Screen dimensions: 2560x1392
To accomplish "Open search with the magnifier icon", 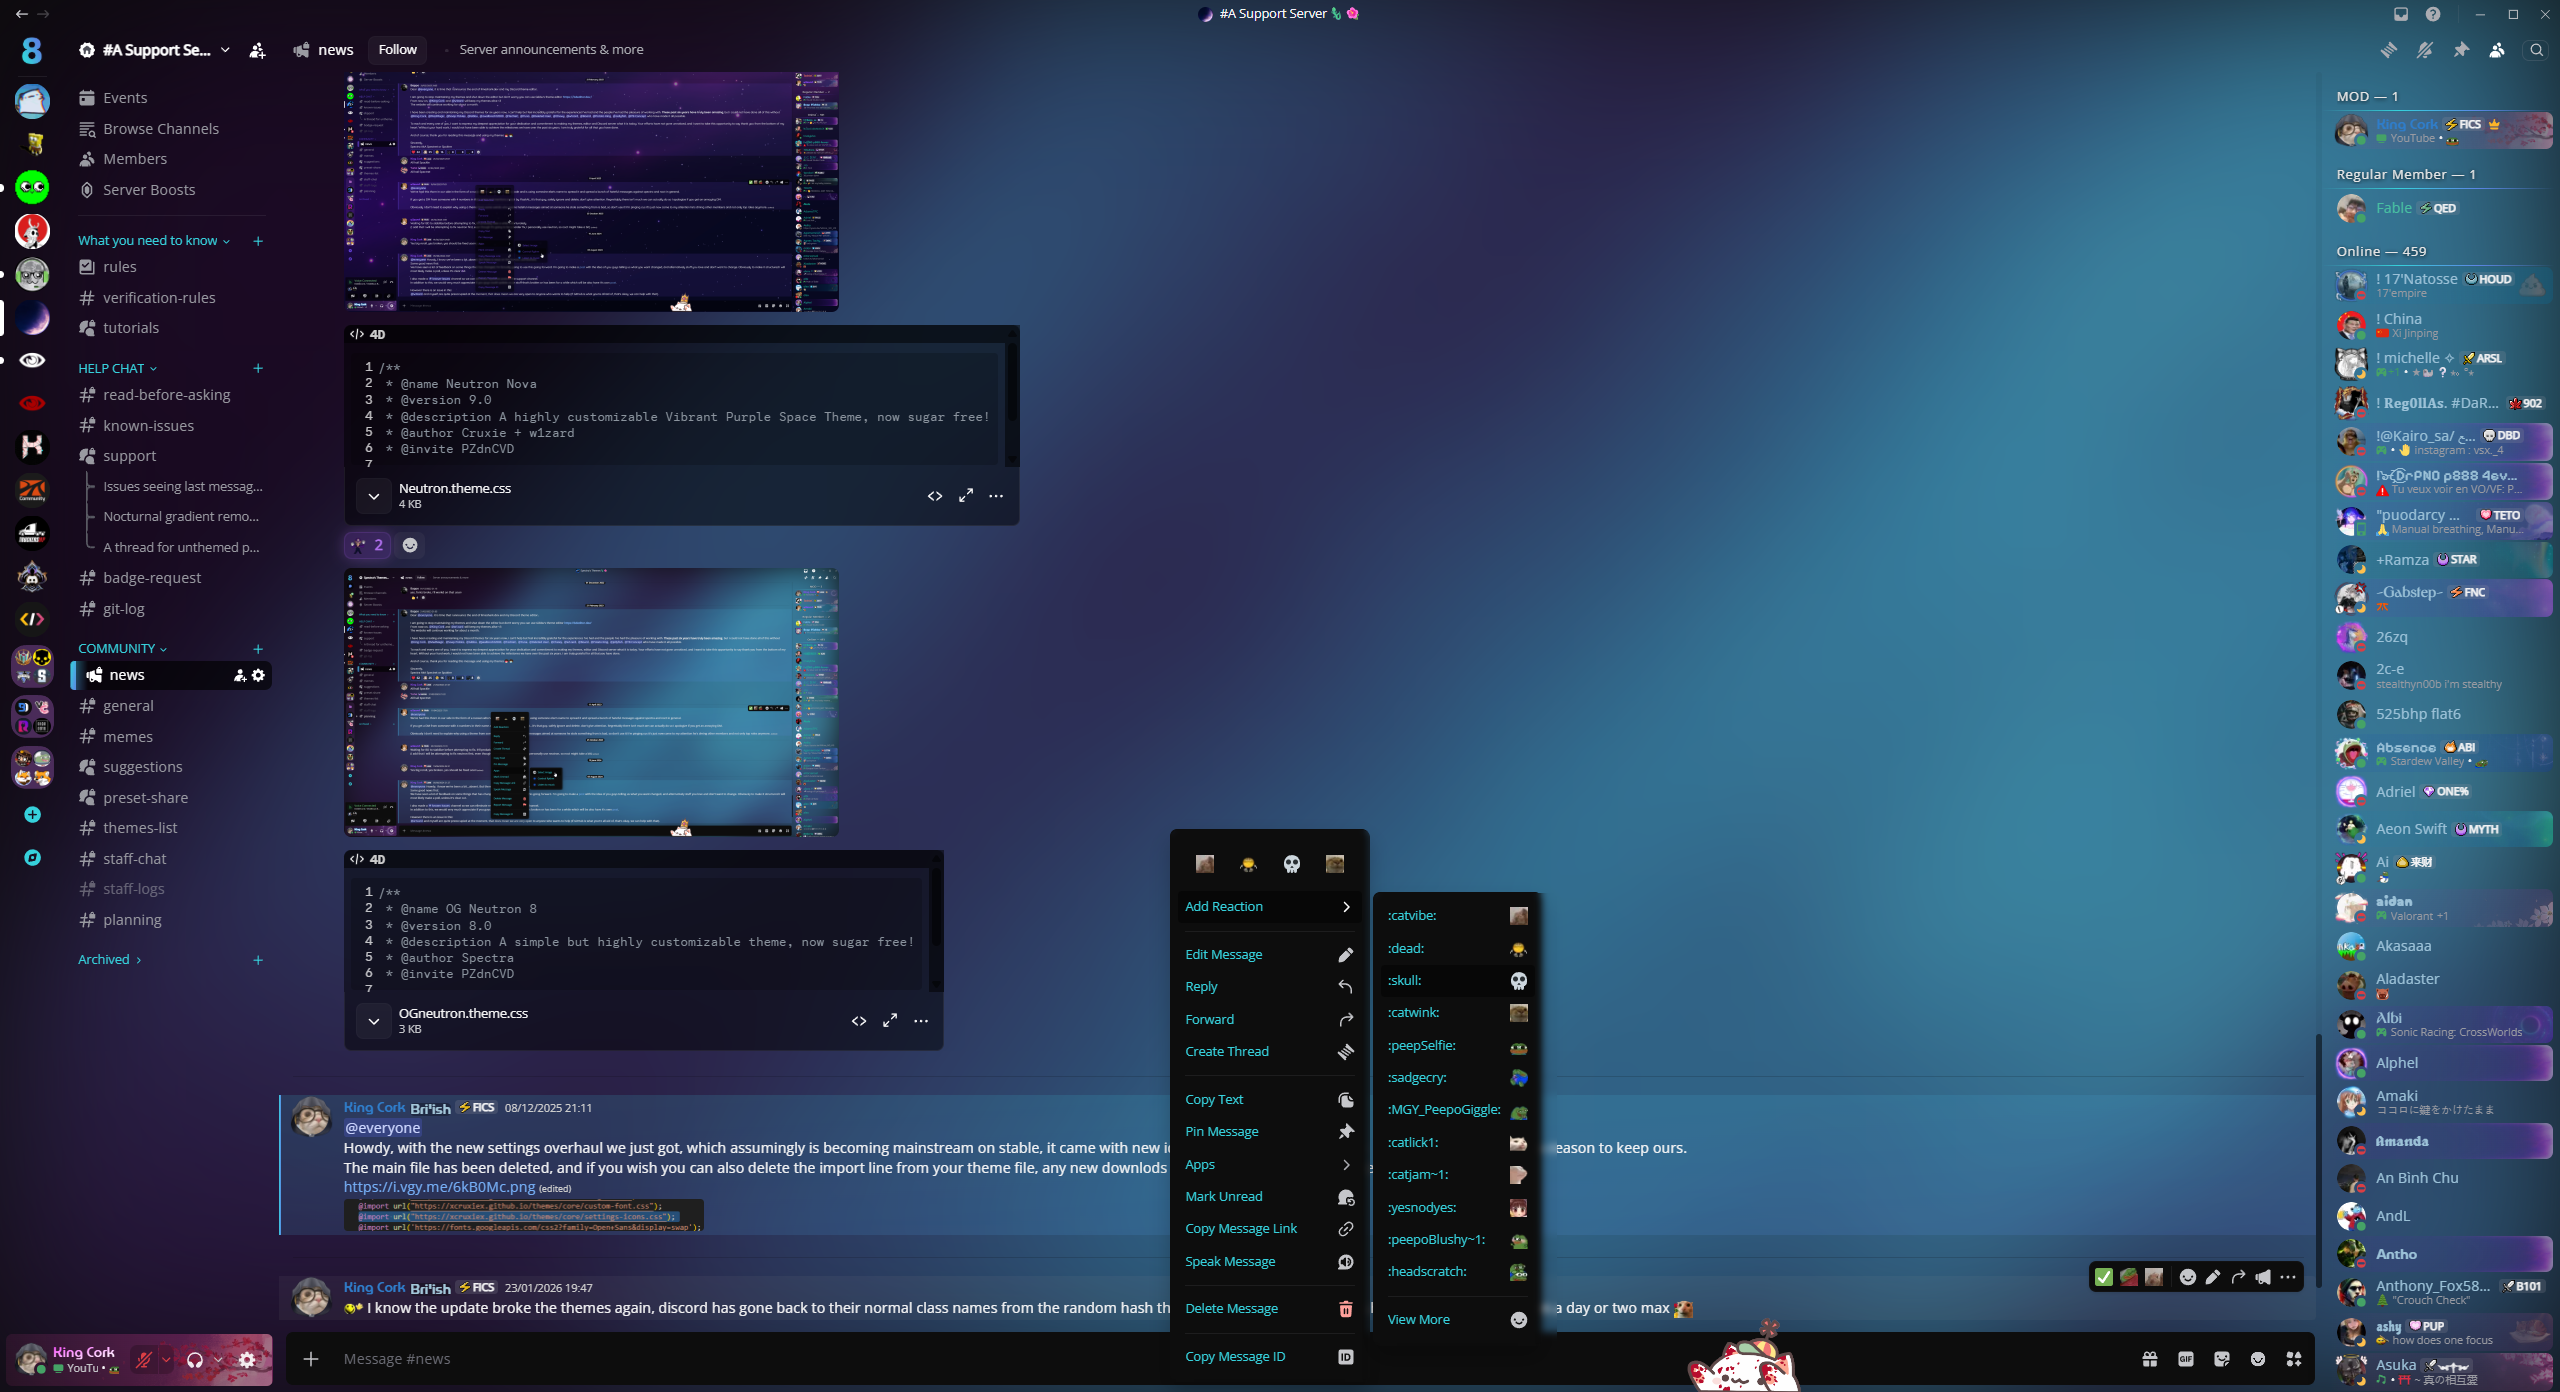I will [2536, 50].
